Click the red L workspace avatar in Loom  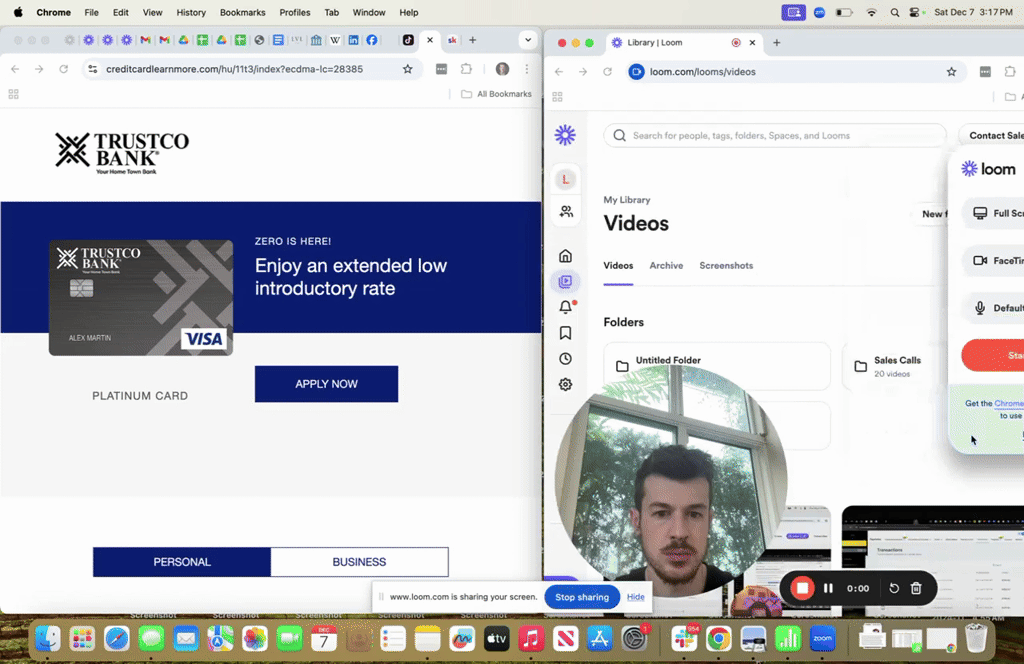[566, 179]
